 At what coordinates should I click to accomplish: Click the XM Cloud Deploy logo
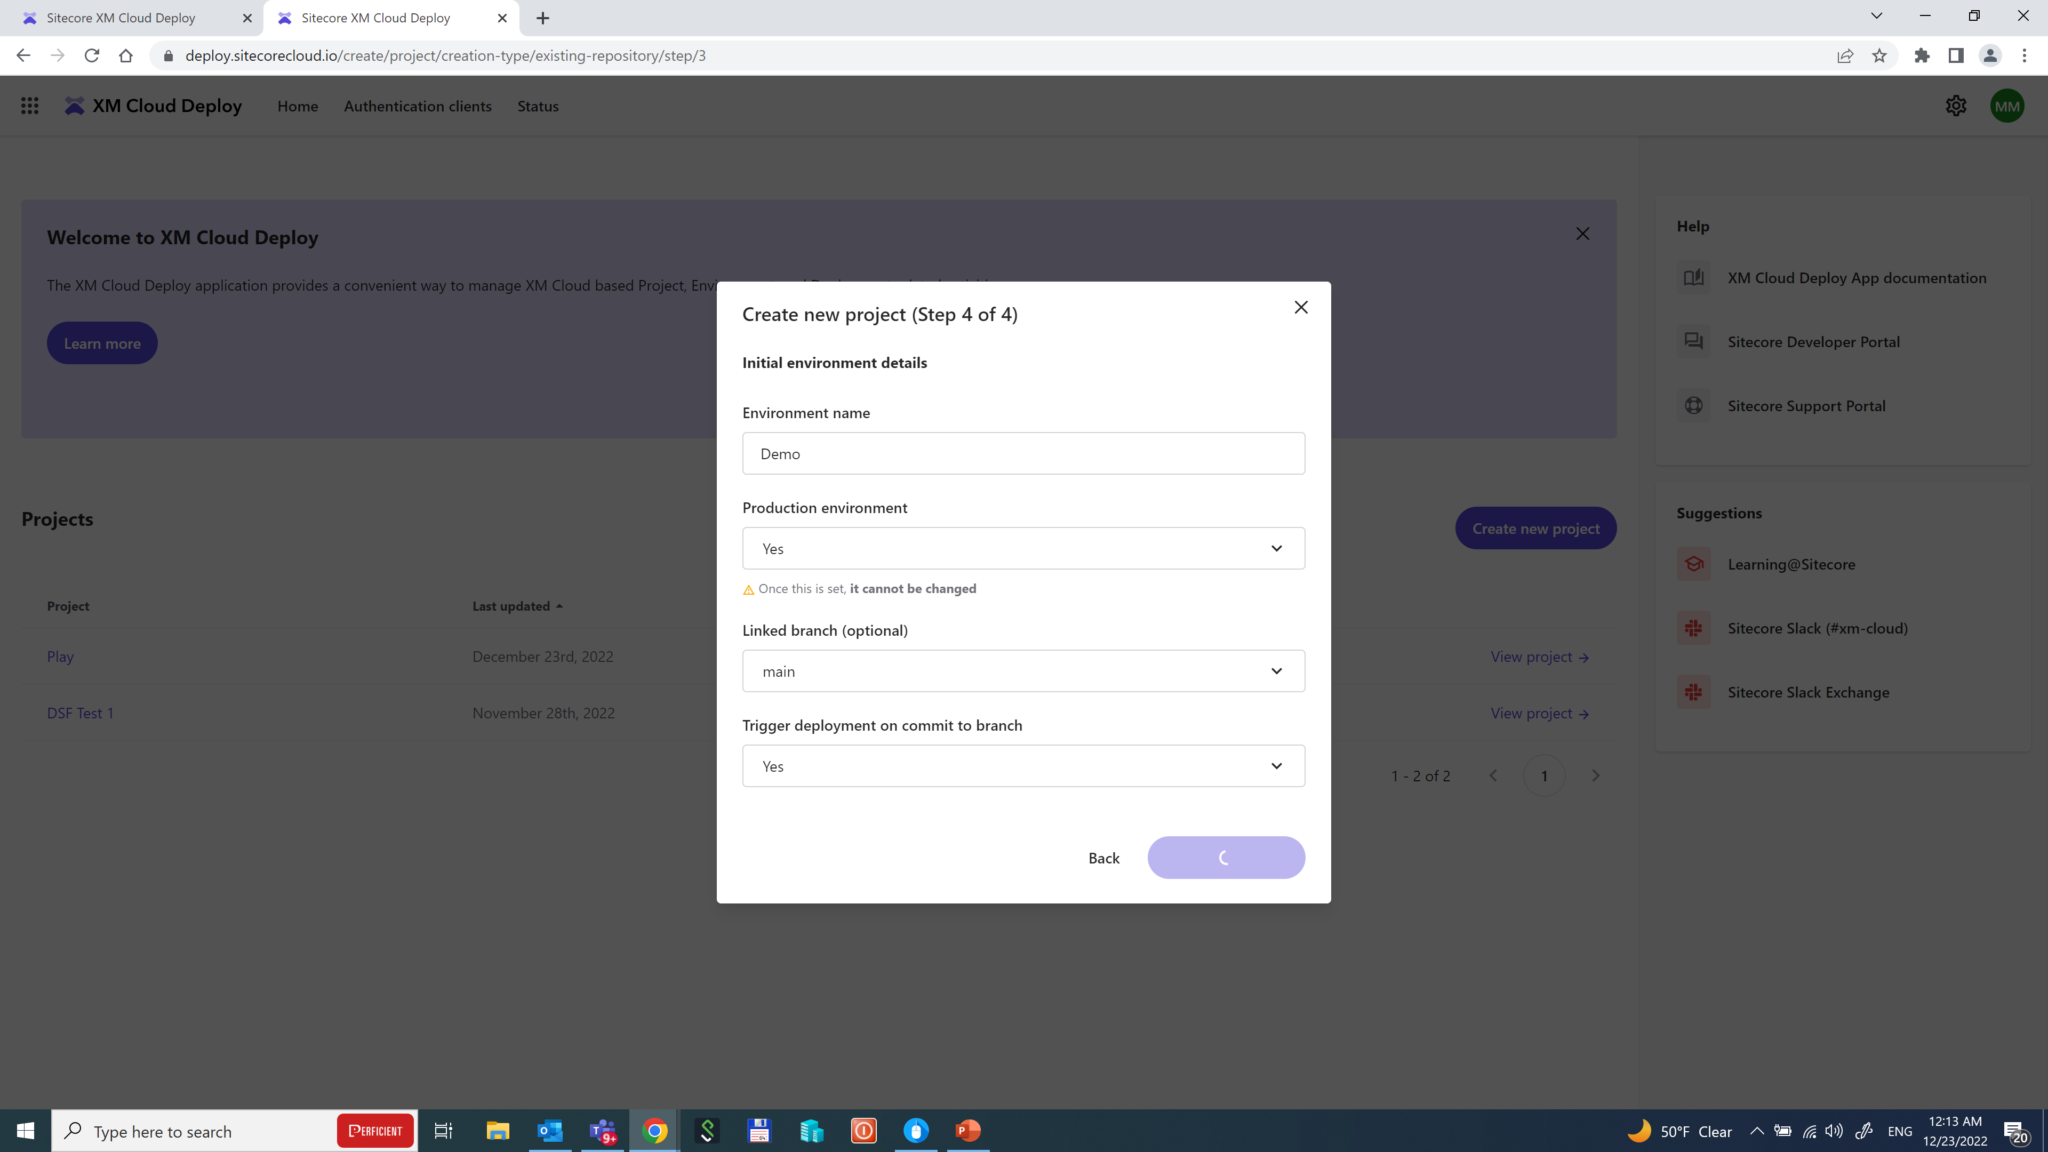point(152,105)
